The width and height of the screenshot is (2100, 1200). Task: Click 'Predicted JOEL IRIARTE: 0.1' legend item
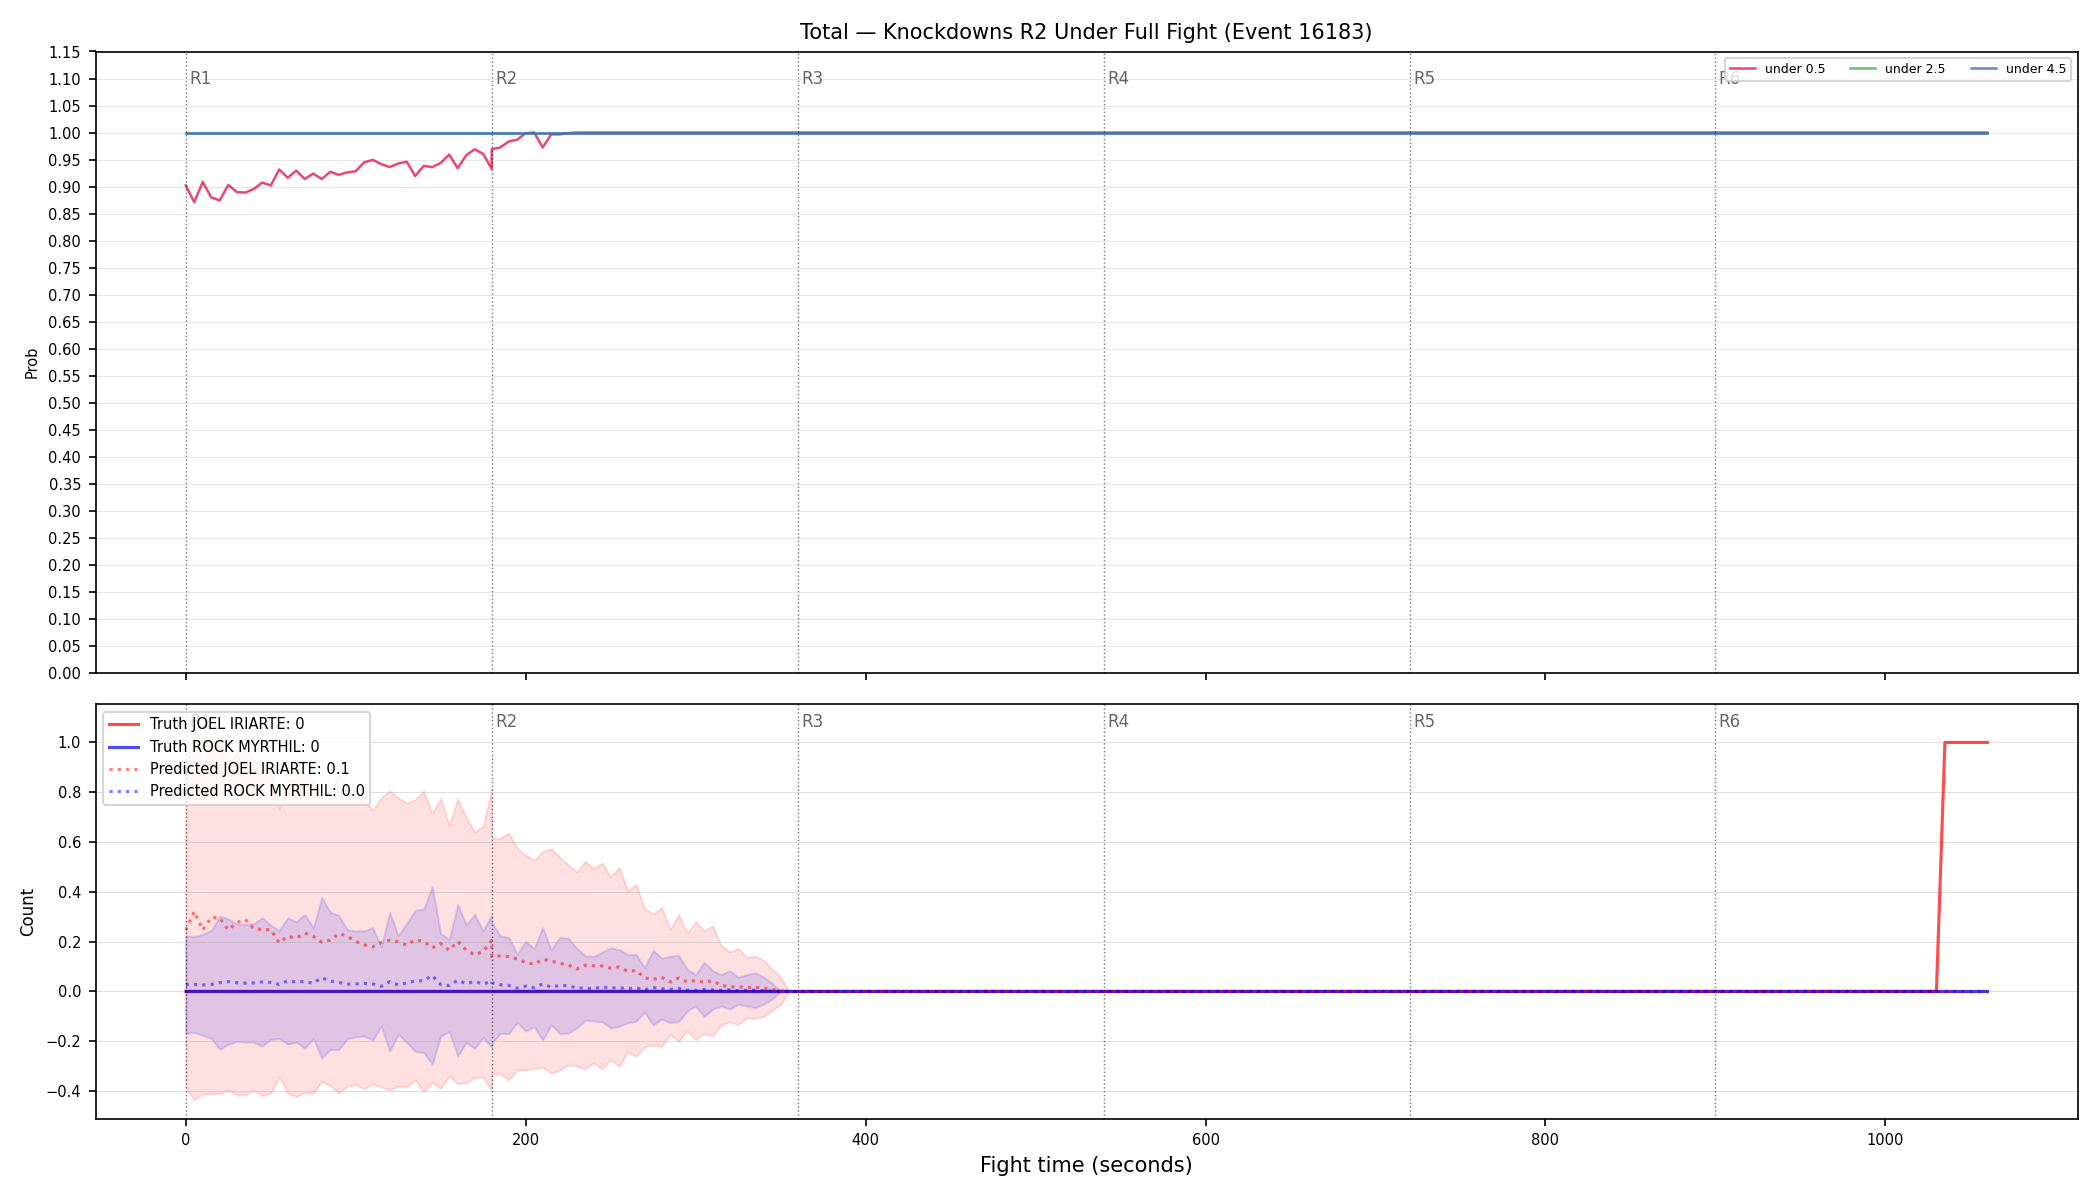pos(229,769)
